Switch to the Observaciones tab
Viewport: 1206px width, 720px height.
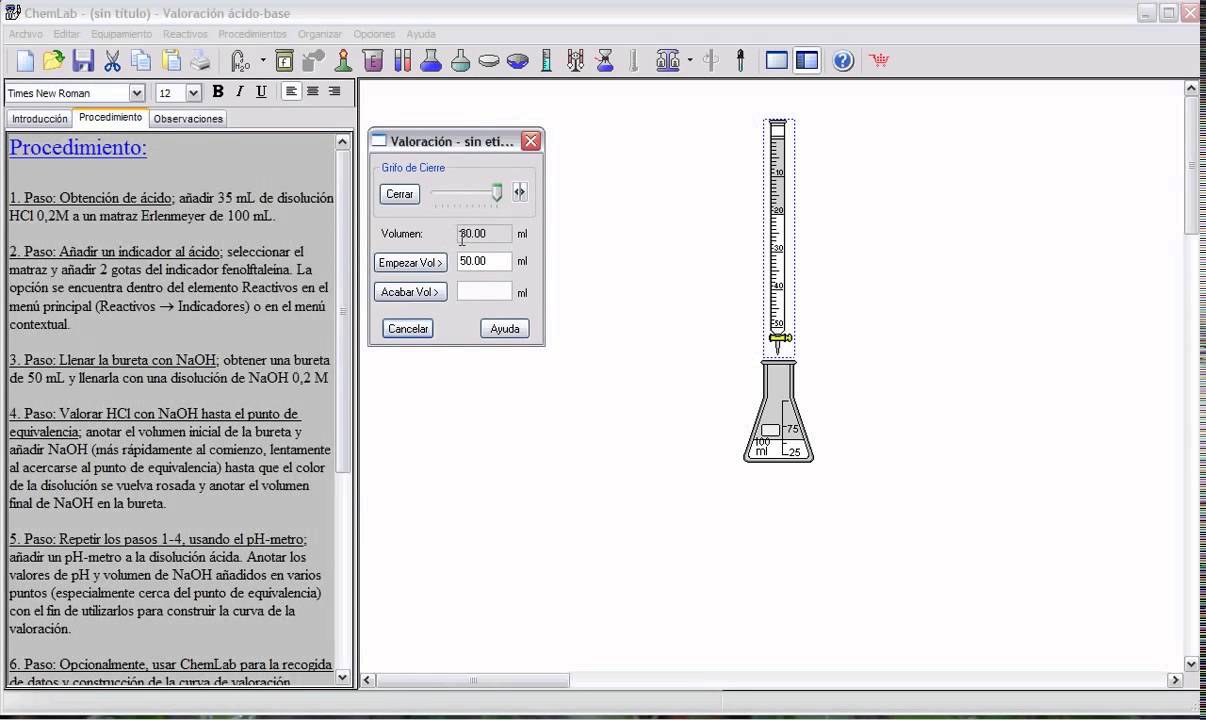point(188,119)
